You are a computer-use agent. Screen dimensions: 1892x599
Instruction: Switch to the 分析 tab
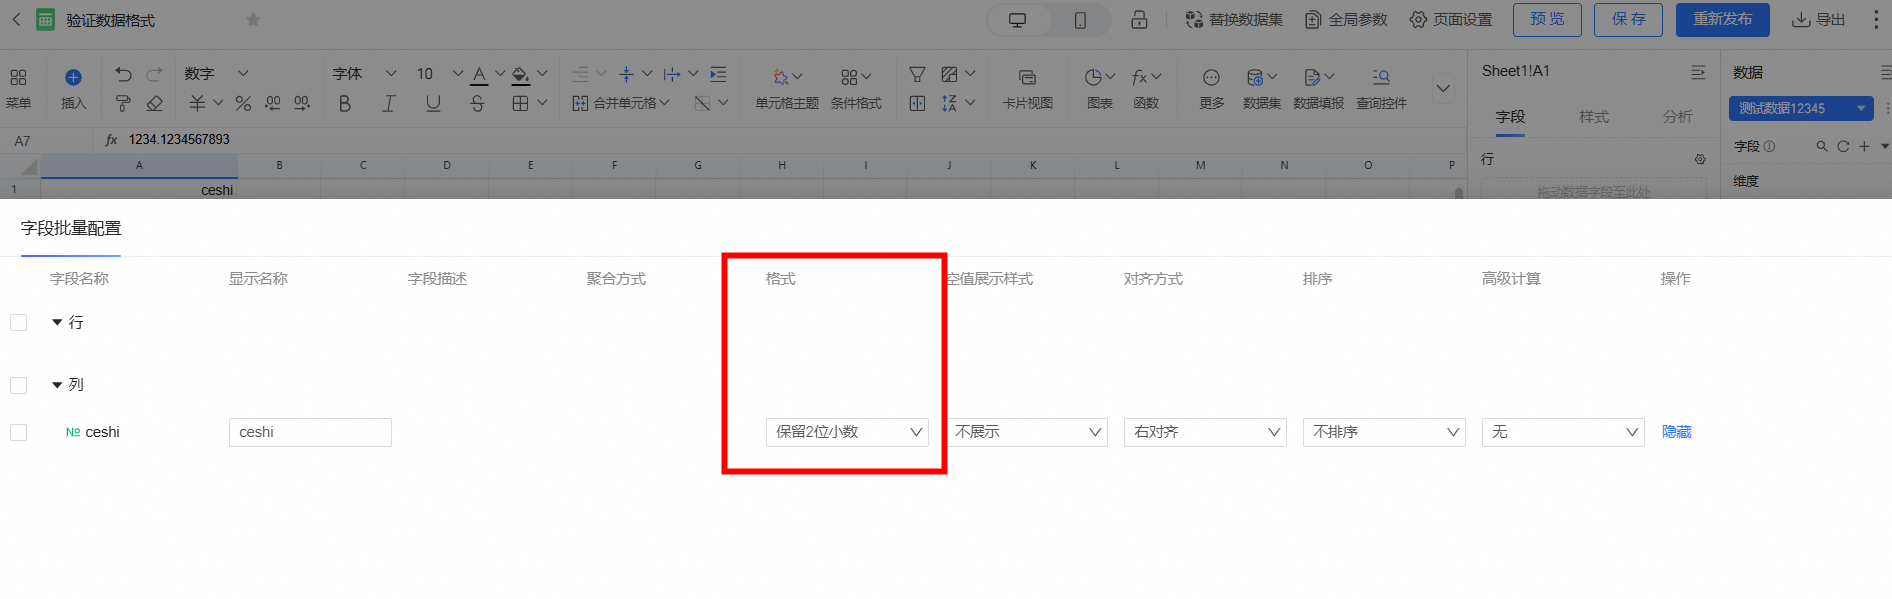1677,117
